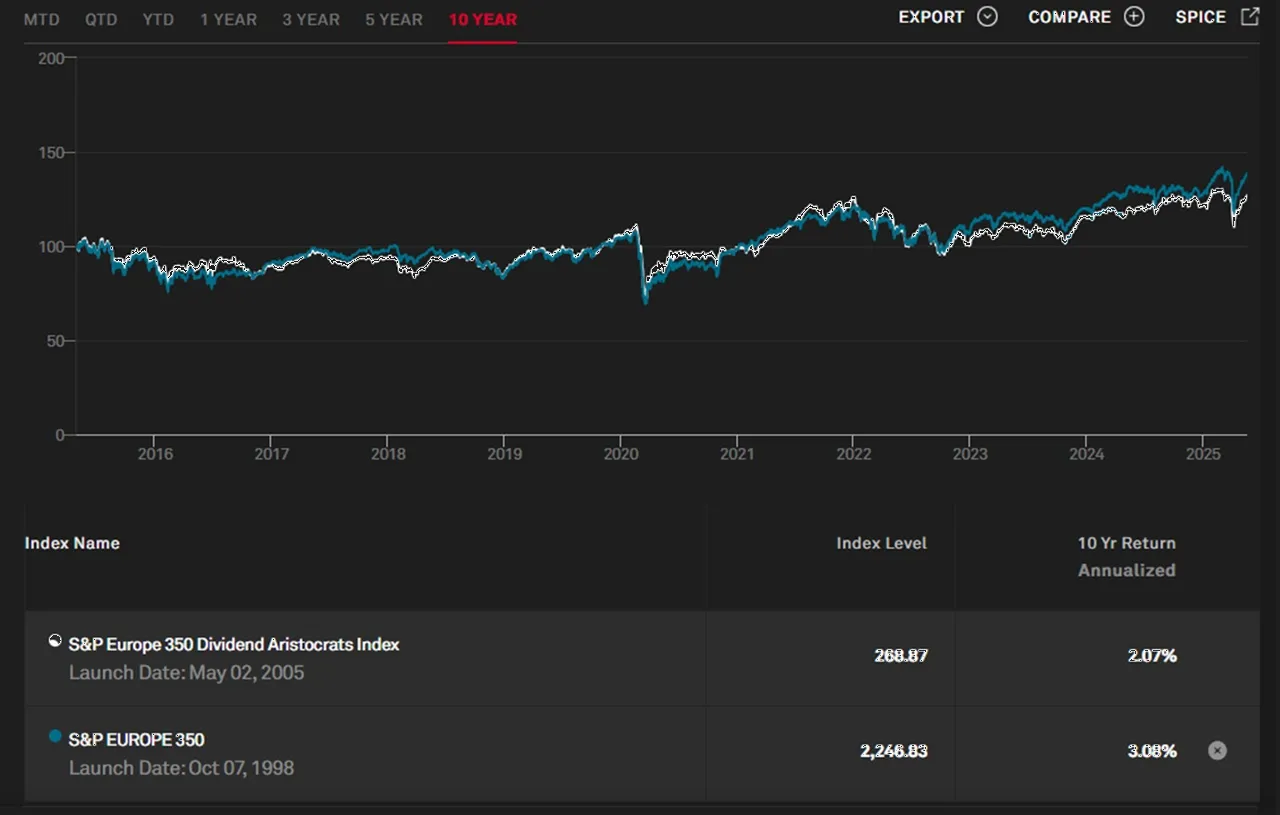Click the white legend dot for Dividend Aristocrats
Screen dimensions: 1280x815
pos(55,641)
